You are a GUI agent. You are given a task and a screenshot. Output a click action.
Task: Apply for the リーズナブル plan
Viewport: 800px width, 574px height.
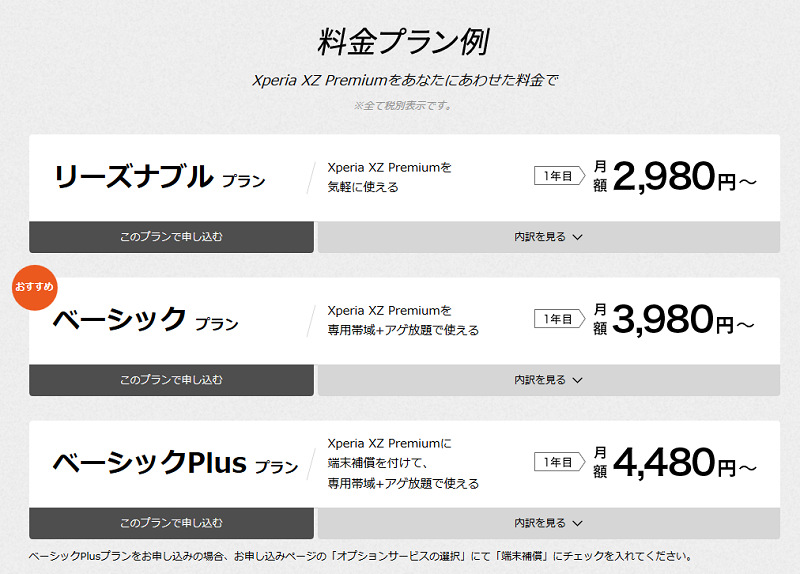171,237
